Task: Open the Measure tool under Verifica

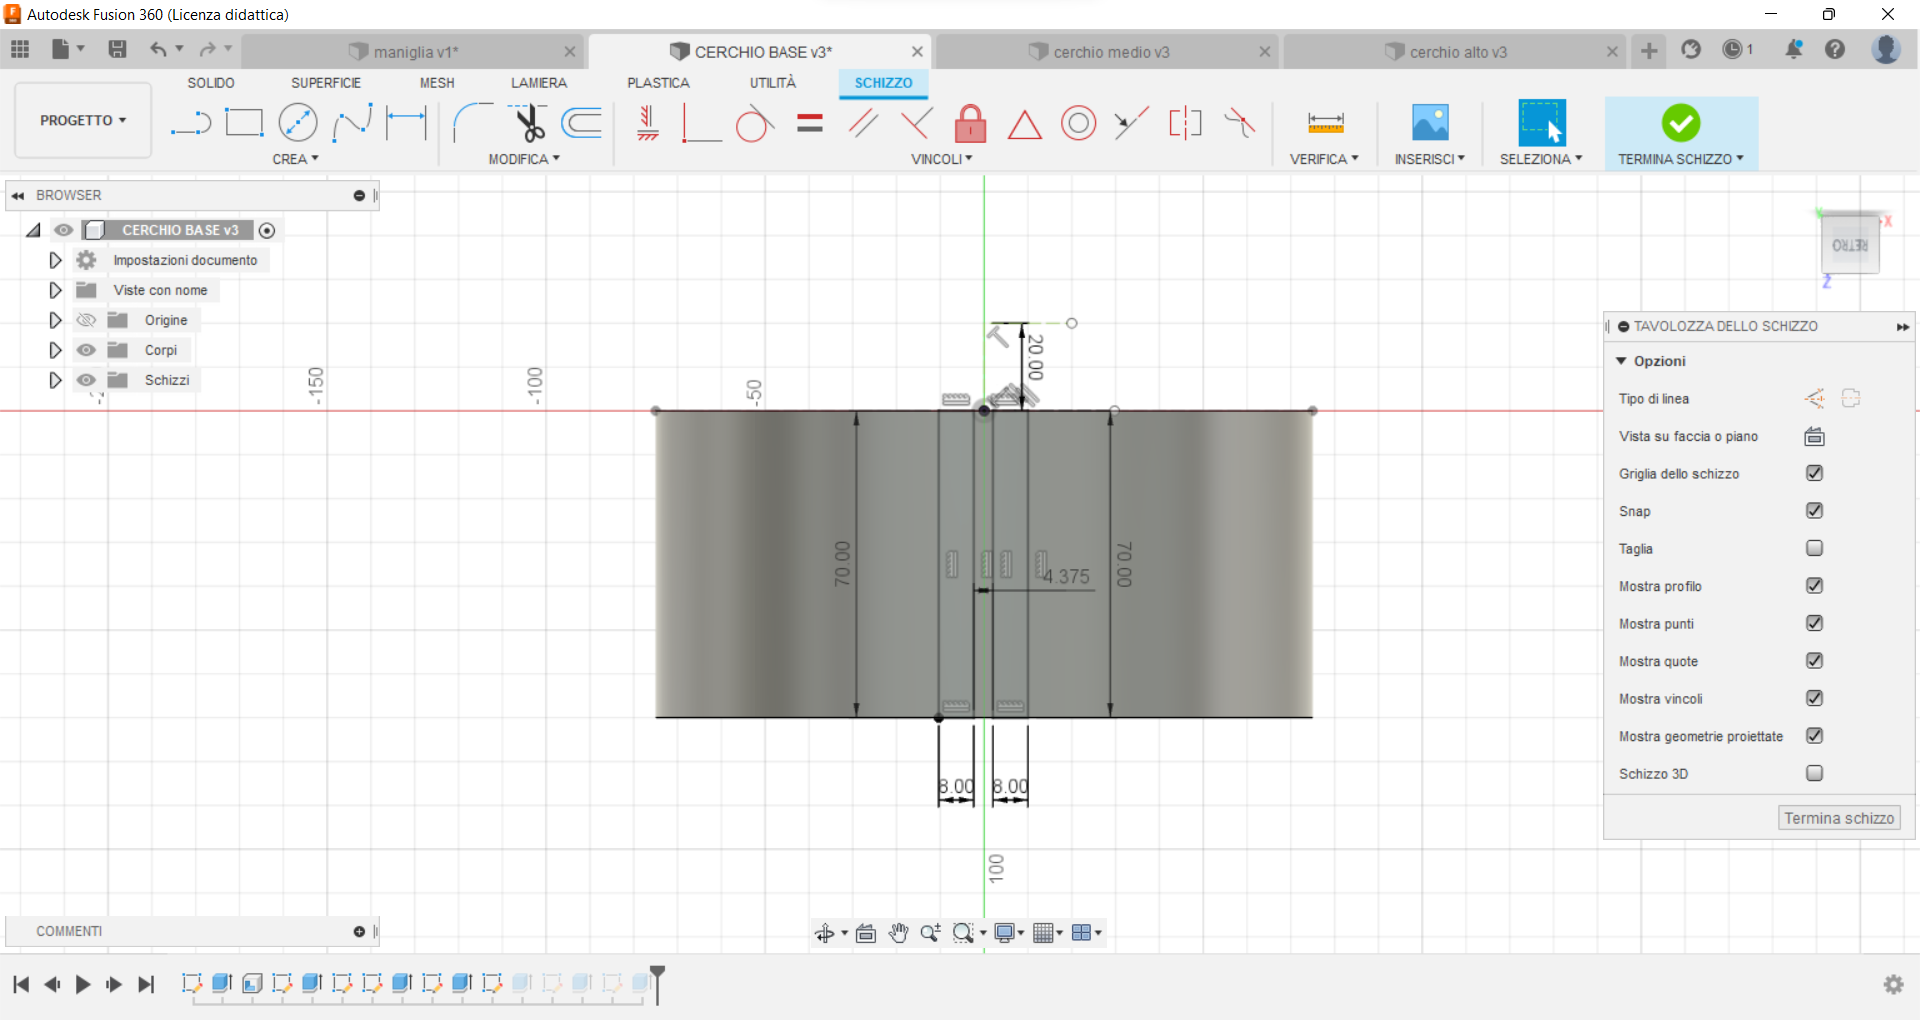Action: point(1324,122)
